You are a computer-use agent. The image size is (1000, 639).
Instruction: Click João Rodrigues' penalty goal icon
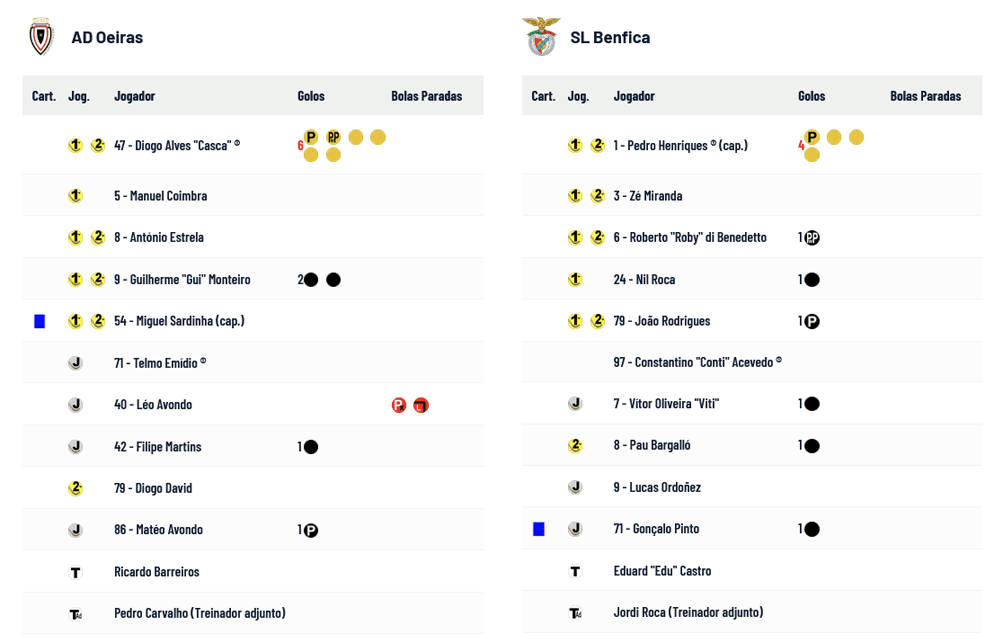(812, 321)
